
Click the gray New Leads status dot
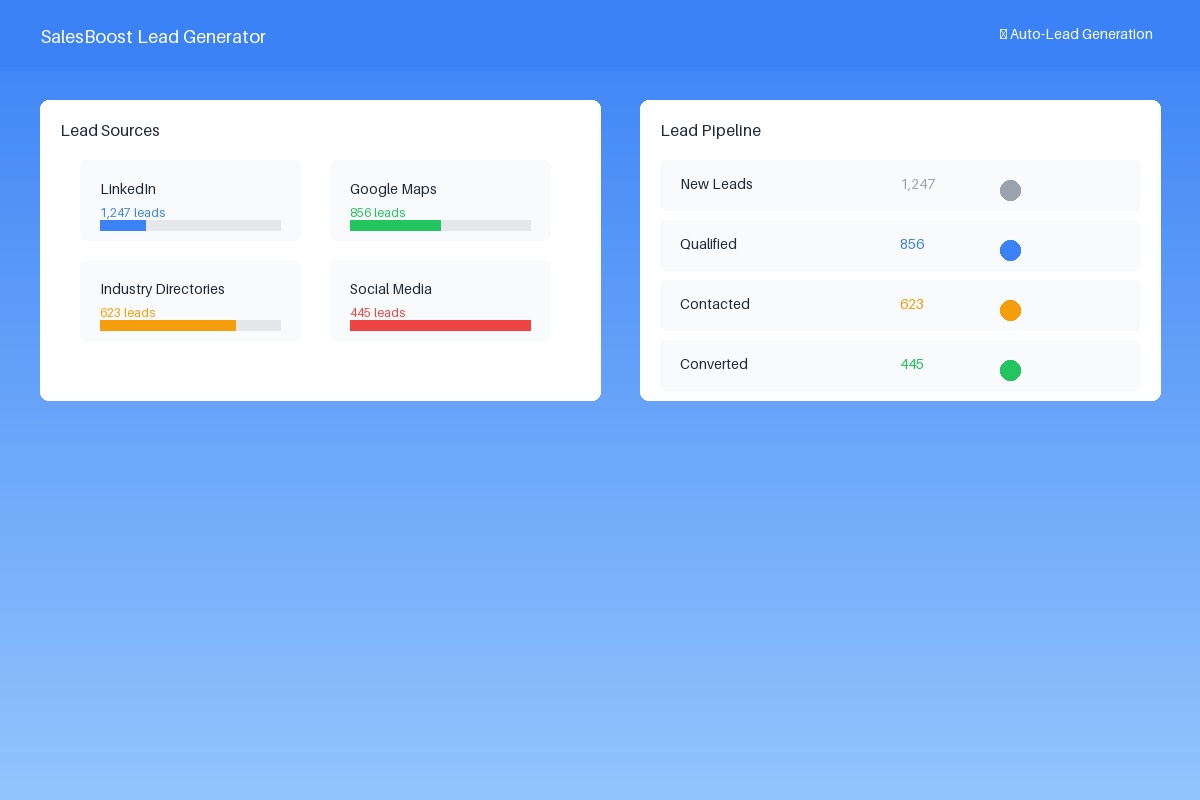click(x=1010, y=190)
